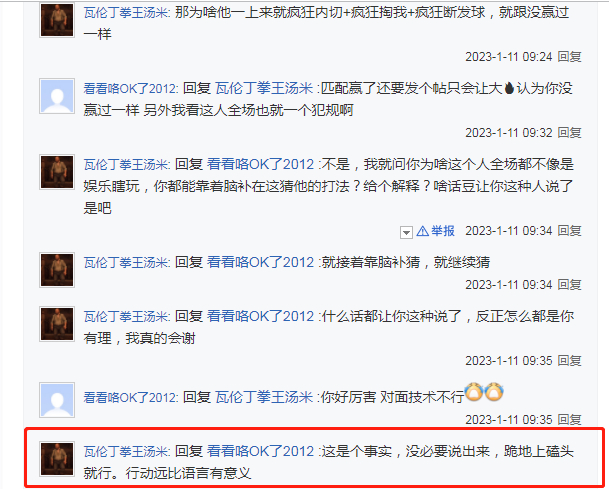Click 回复 under 你好厉害 对面技术不行 comment
Viewport: 609px width, 489px height.
click(x=570, y=420)
